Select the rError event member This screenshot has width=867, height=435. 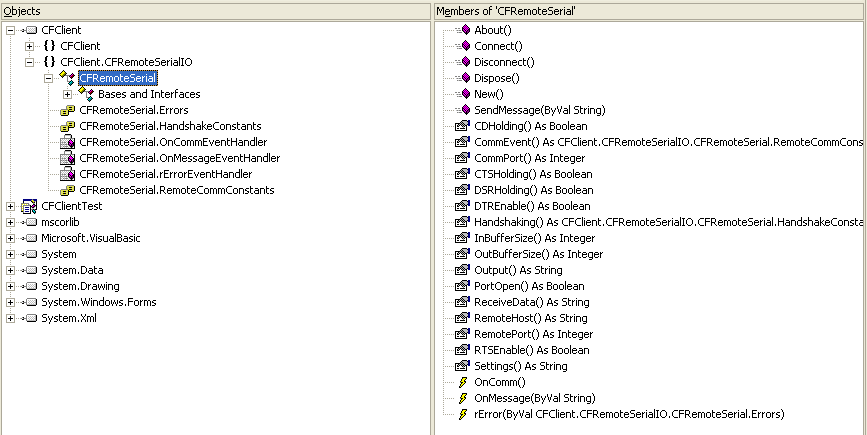[x=629, y=414]
